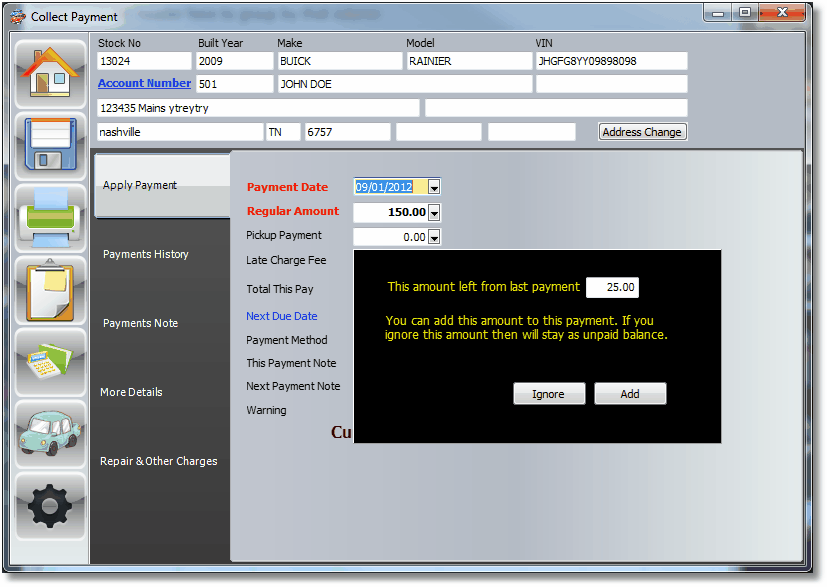Select the More Details tab

tap(131, 392)
